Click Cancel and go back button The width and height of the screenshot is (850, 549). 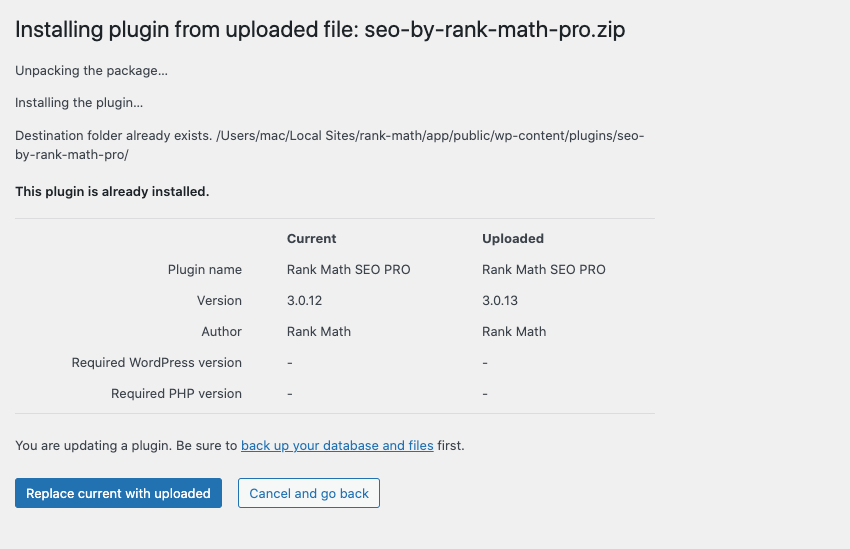(x=308, y=493)
